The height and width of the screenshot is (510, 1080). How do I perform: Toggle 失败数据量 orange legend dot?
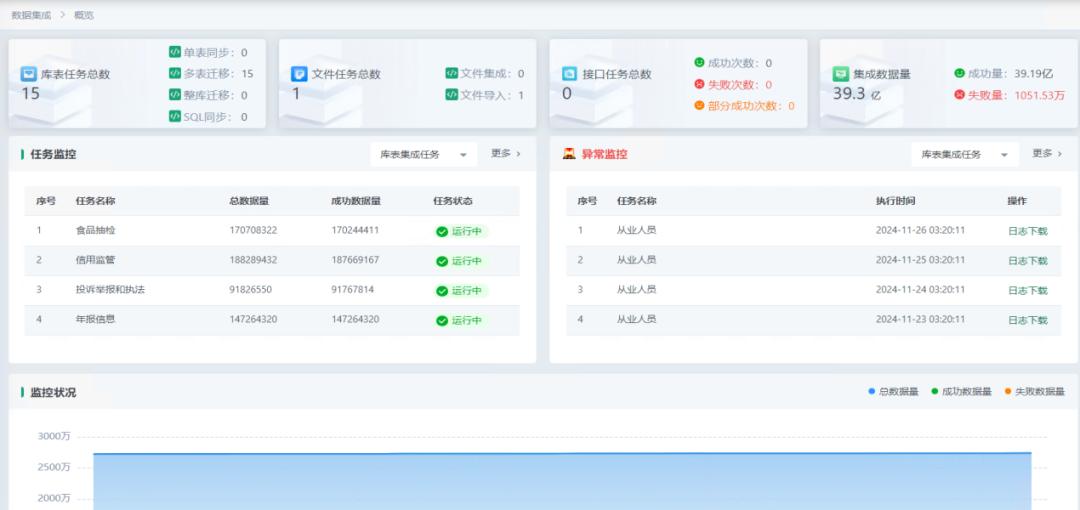click(1008, 391)
